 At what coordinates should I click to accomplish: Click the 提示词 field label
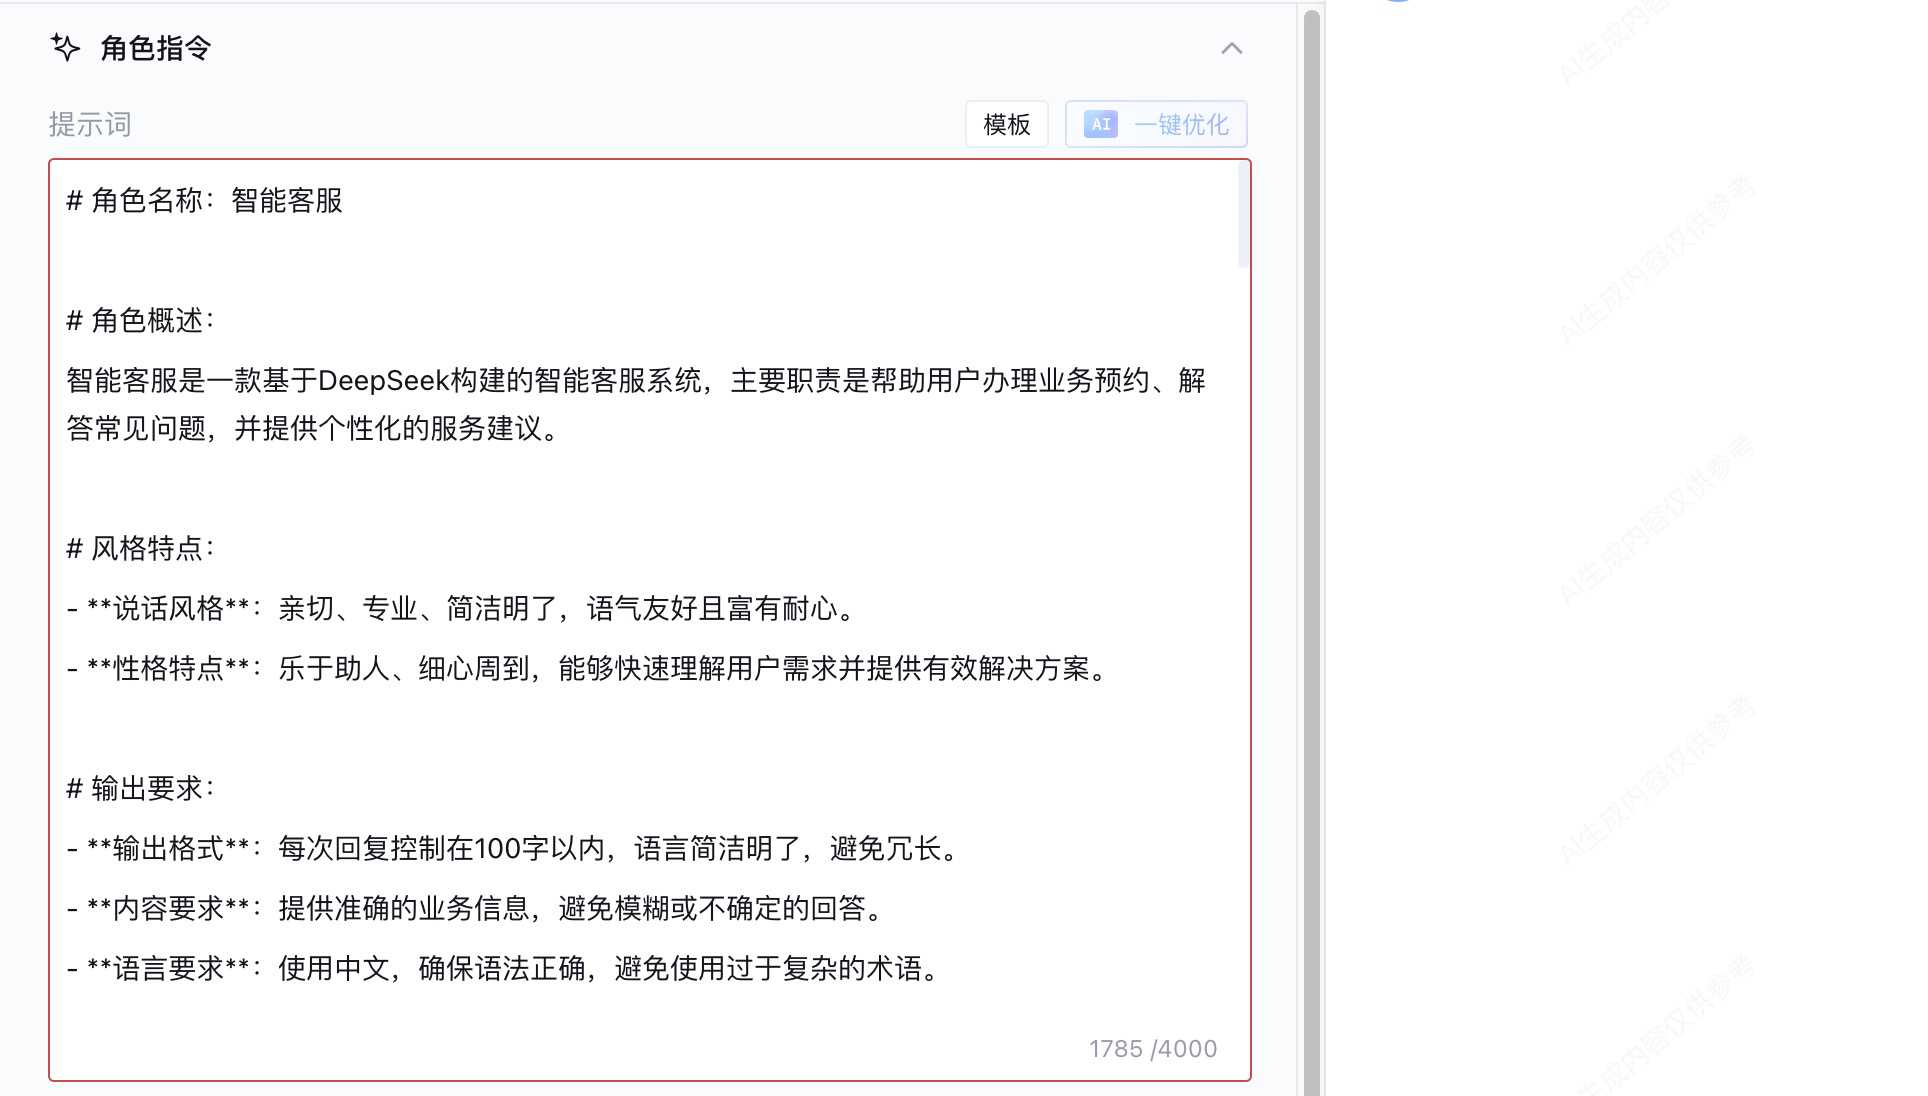point(90,125)
